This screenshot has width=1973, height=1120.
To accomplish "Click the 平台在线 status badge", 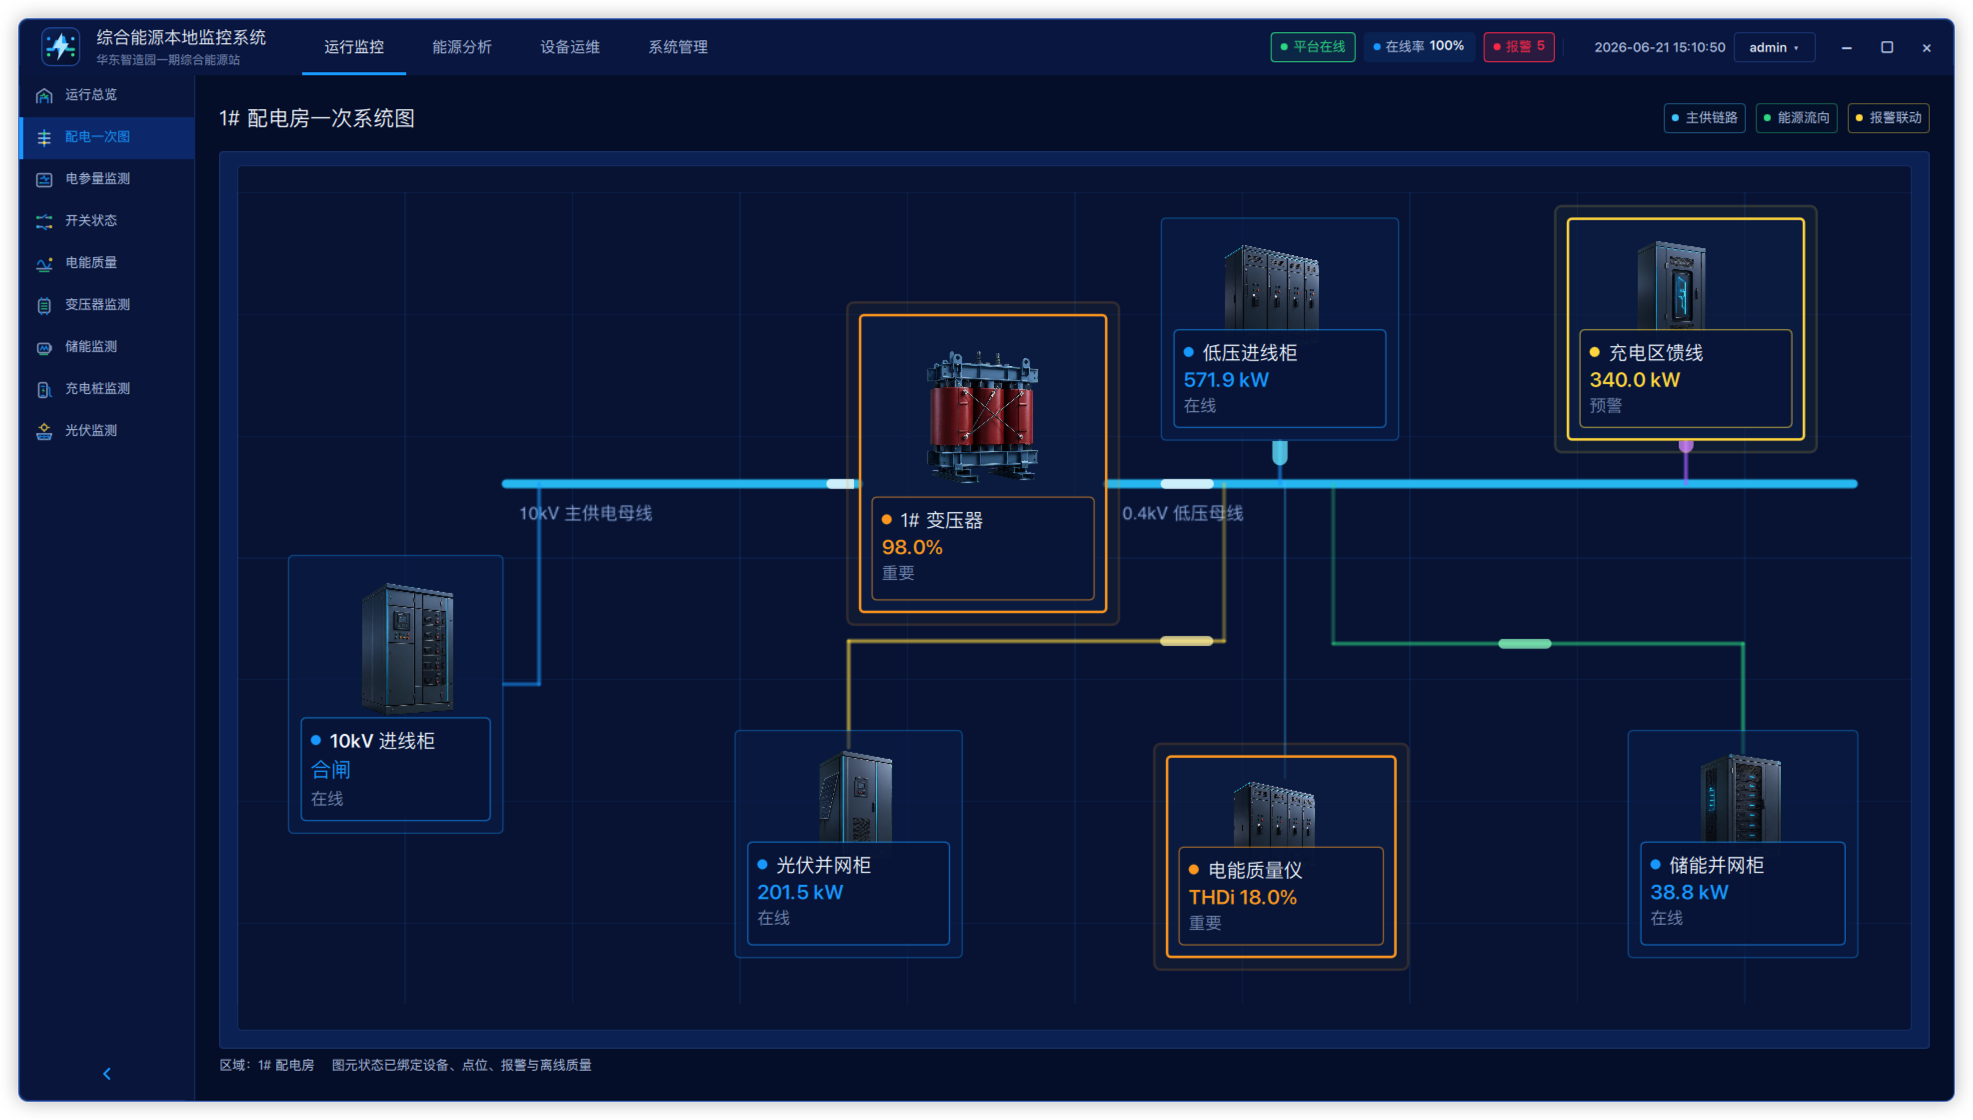I will pos(1313,47).
